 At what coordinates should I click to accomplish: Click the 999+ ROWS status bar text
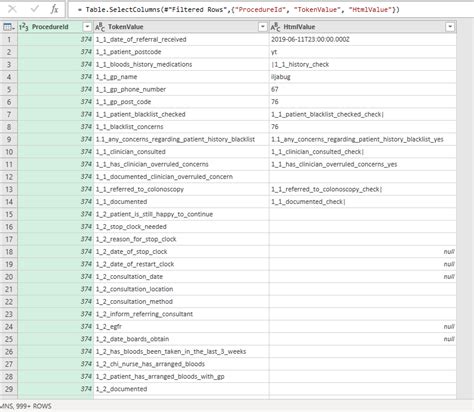point(33,406)
